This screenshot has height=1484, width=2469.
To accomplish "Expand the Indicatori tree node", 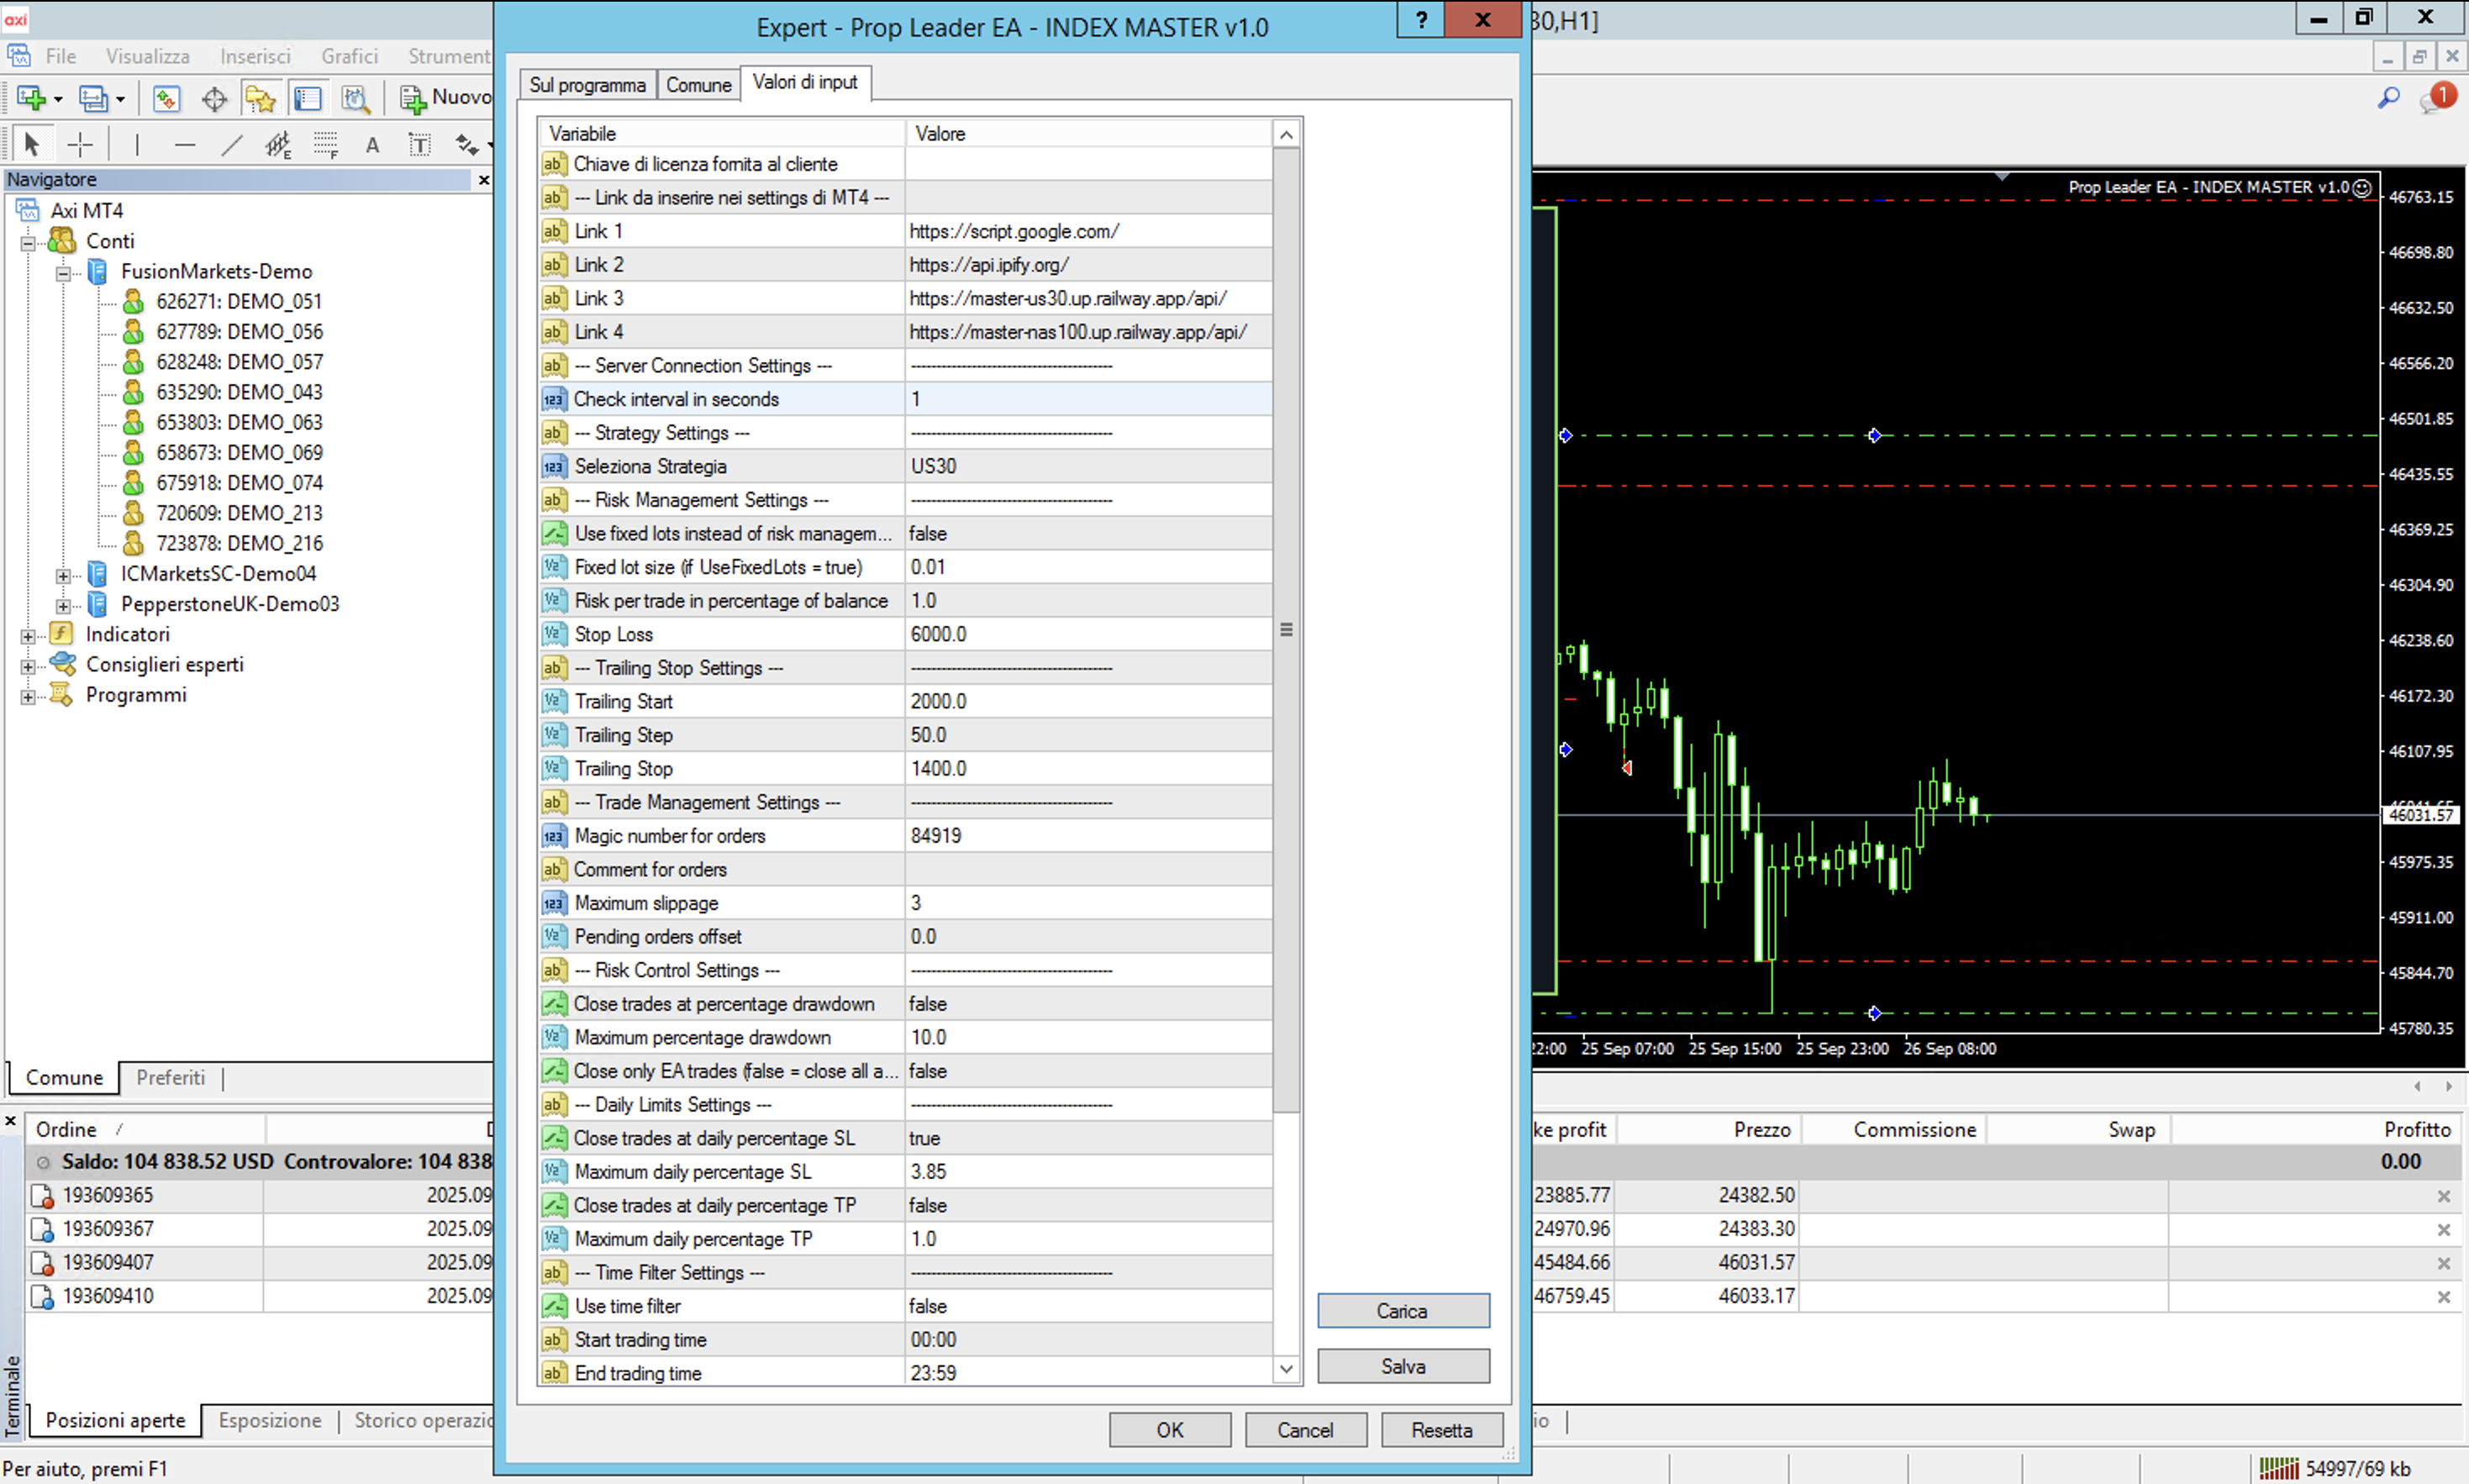I will coord(28,635).
